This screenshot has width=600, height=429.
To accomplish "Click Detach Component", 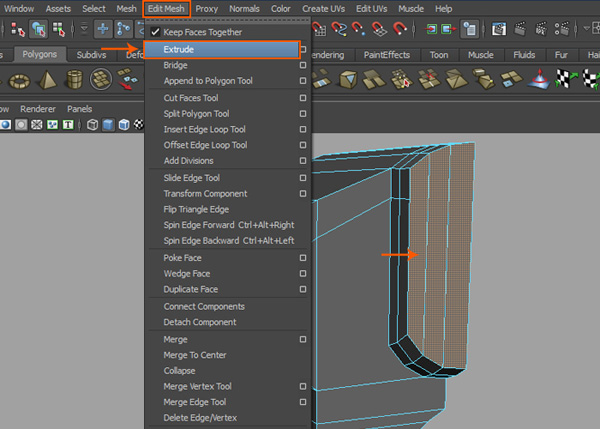I will pos(200,322).
